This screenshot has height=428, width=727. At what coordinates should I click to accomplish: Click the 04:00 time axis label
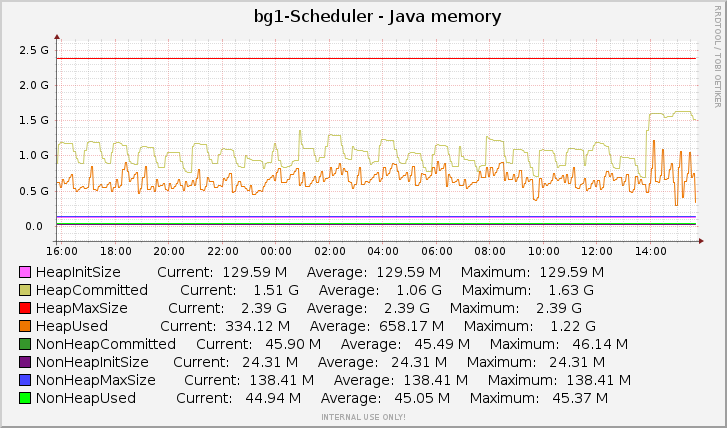click(x=383, y=252)
